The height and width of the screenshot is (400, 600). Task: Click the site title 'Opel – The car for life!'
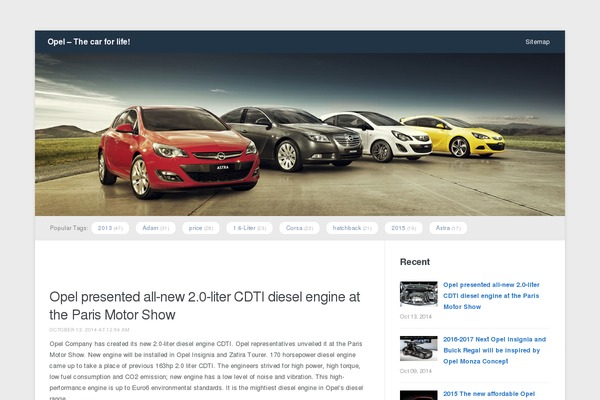(x=89, y=42)
